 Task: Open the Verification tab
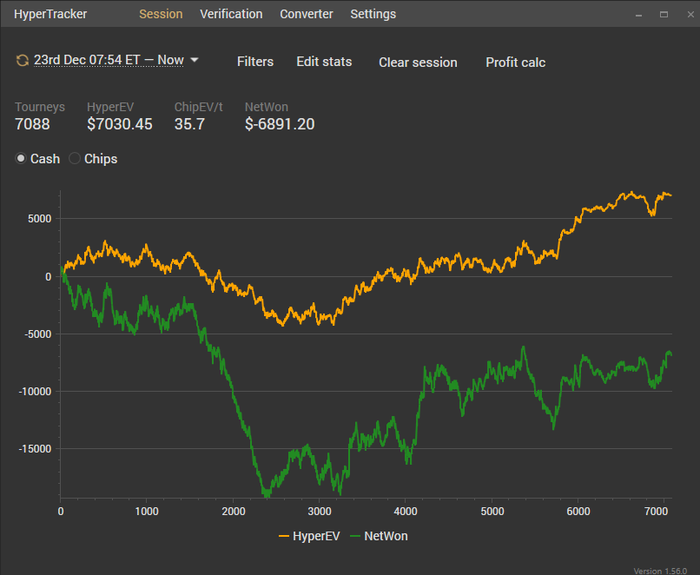coord(231,14)
